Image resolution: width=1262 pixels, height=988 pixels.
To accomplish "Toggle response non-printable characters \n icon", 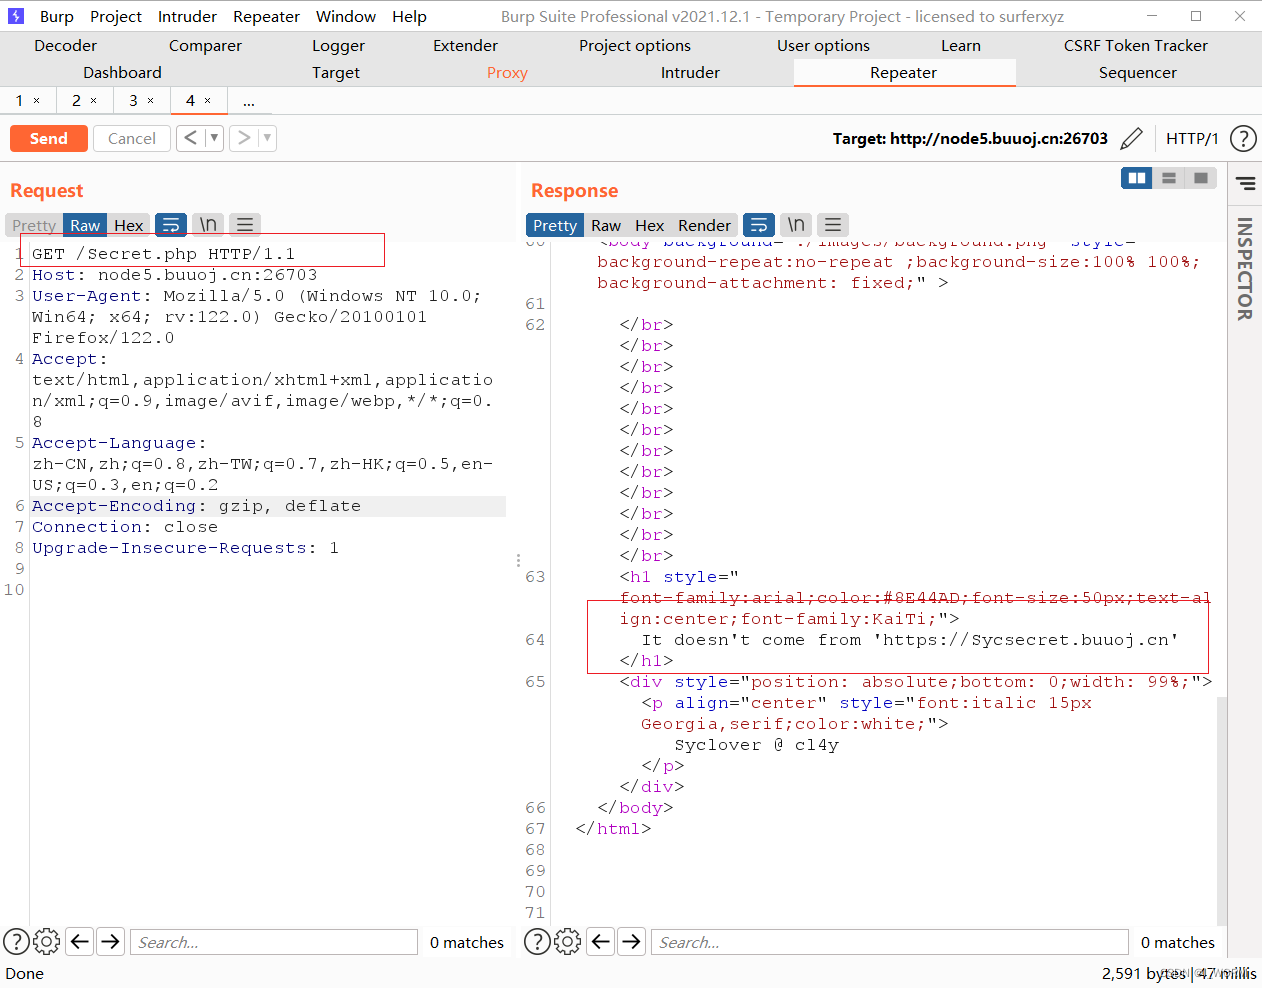I will 796,225.
